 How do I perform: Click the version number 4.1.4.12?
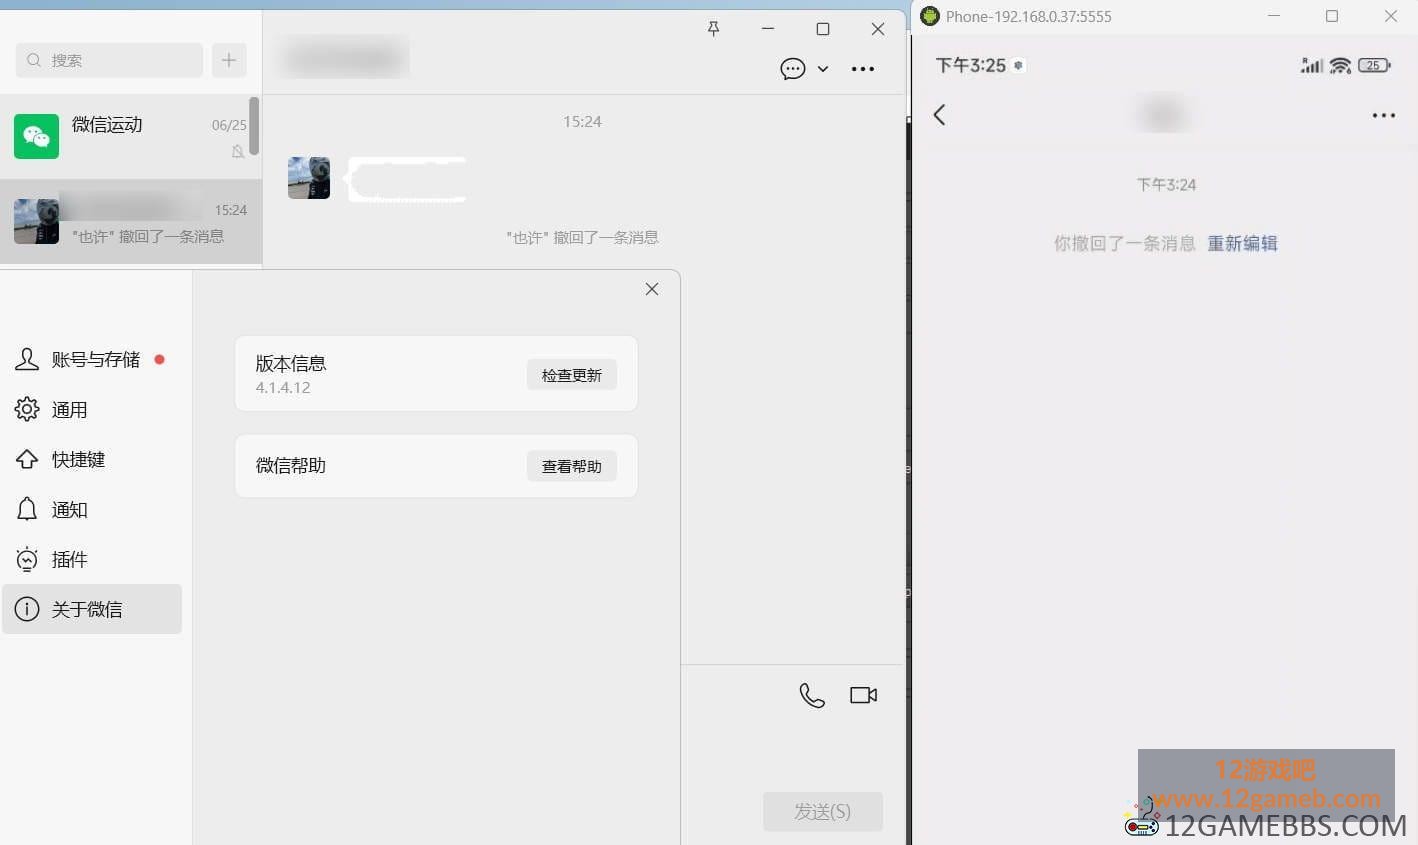pos(283,388)
